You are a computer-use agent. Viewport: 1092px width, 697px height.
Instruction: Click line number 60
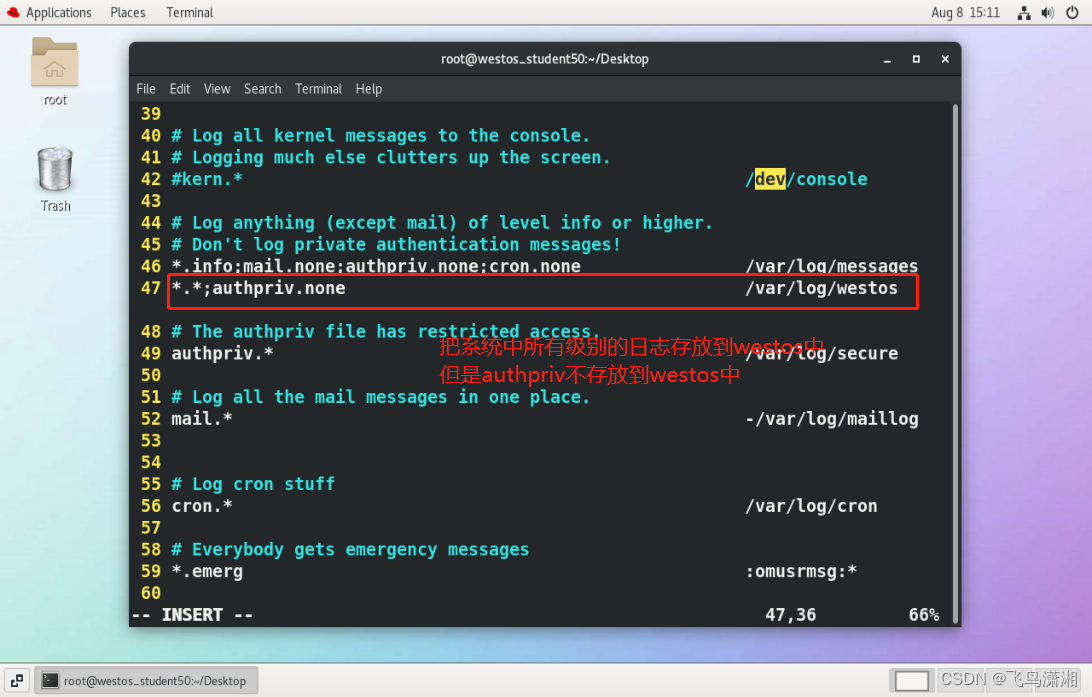(150, 593)
